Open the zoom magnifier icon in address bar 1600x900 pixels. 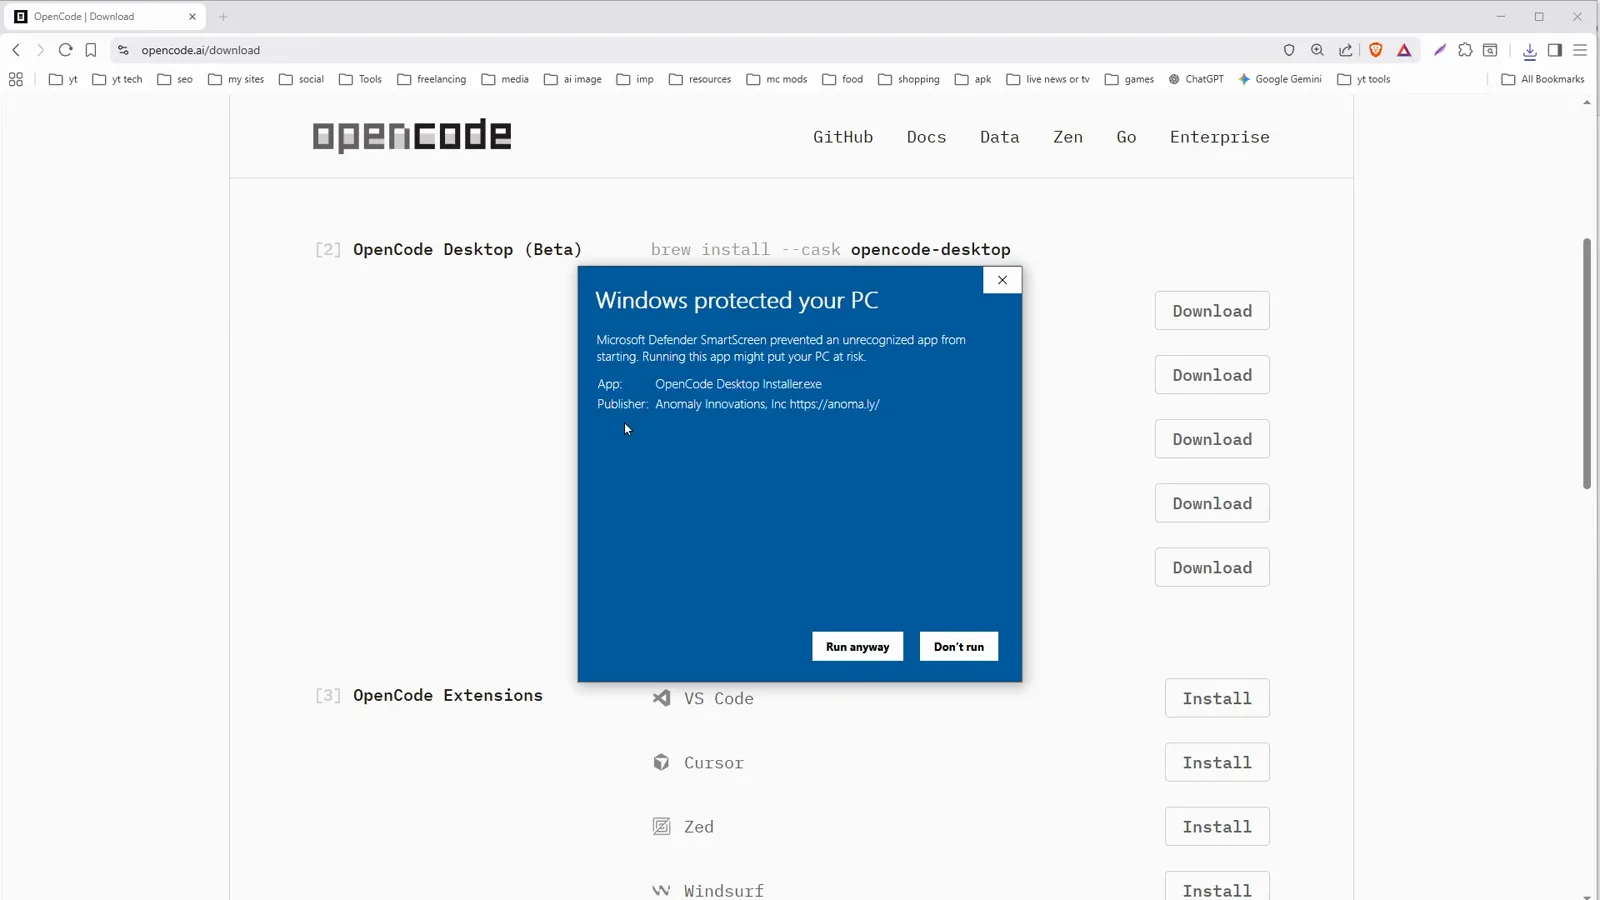pyautogui.click(x=1317, y=50)
